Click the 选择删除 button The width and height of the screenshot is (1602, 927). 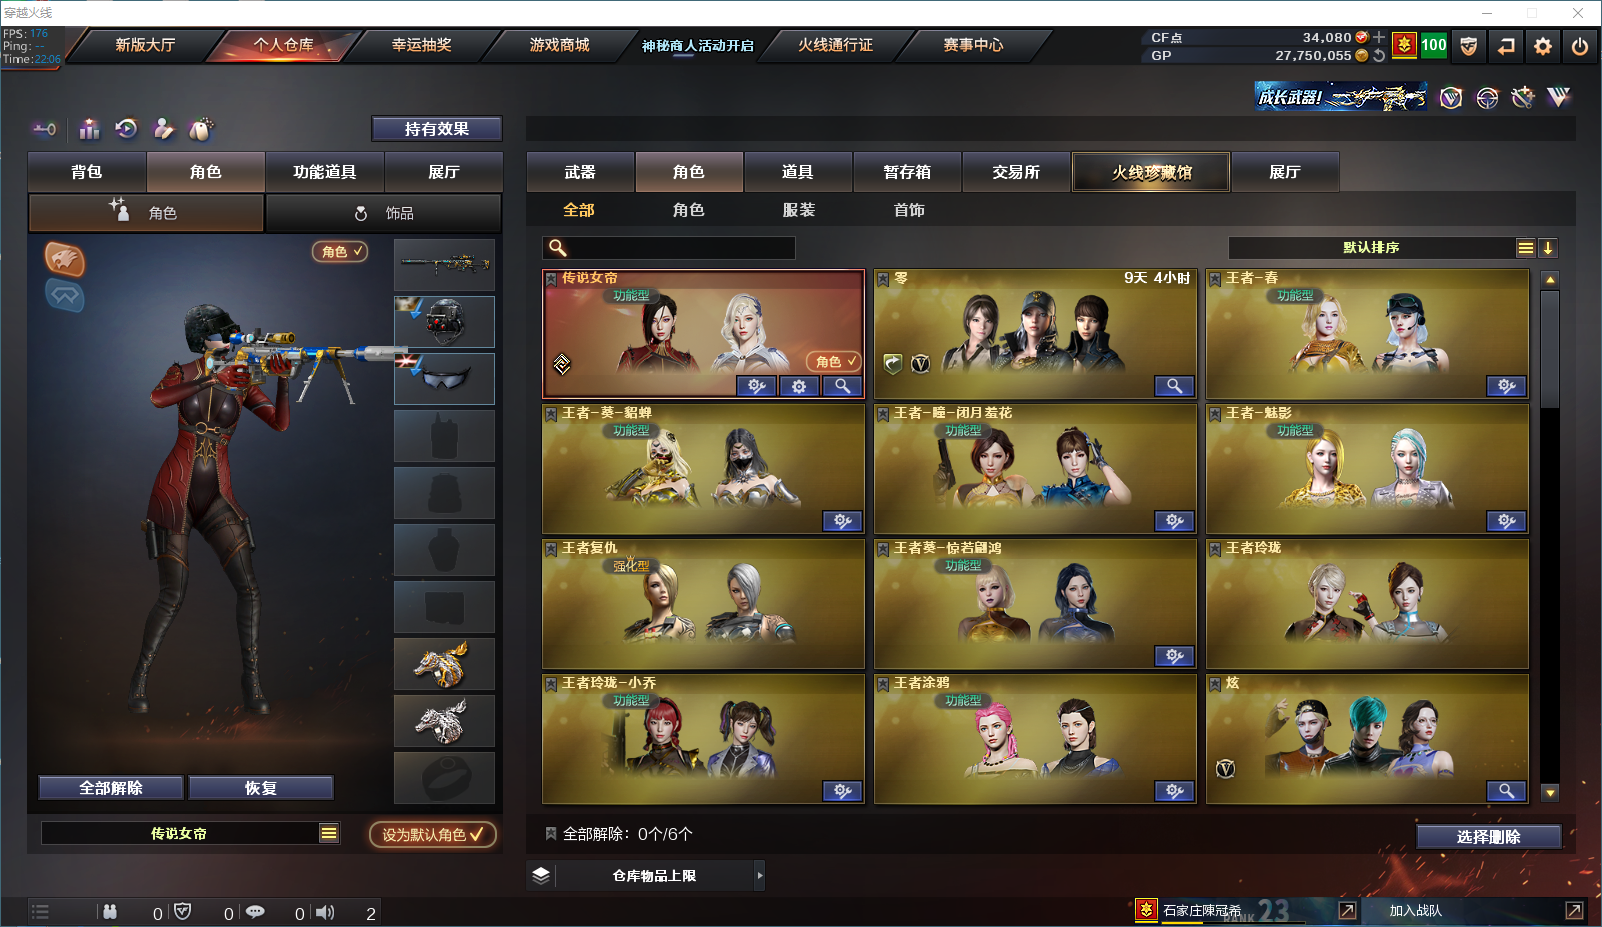[x=1488, y=837]
